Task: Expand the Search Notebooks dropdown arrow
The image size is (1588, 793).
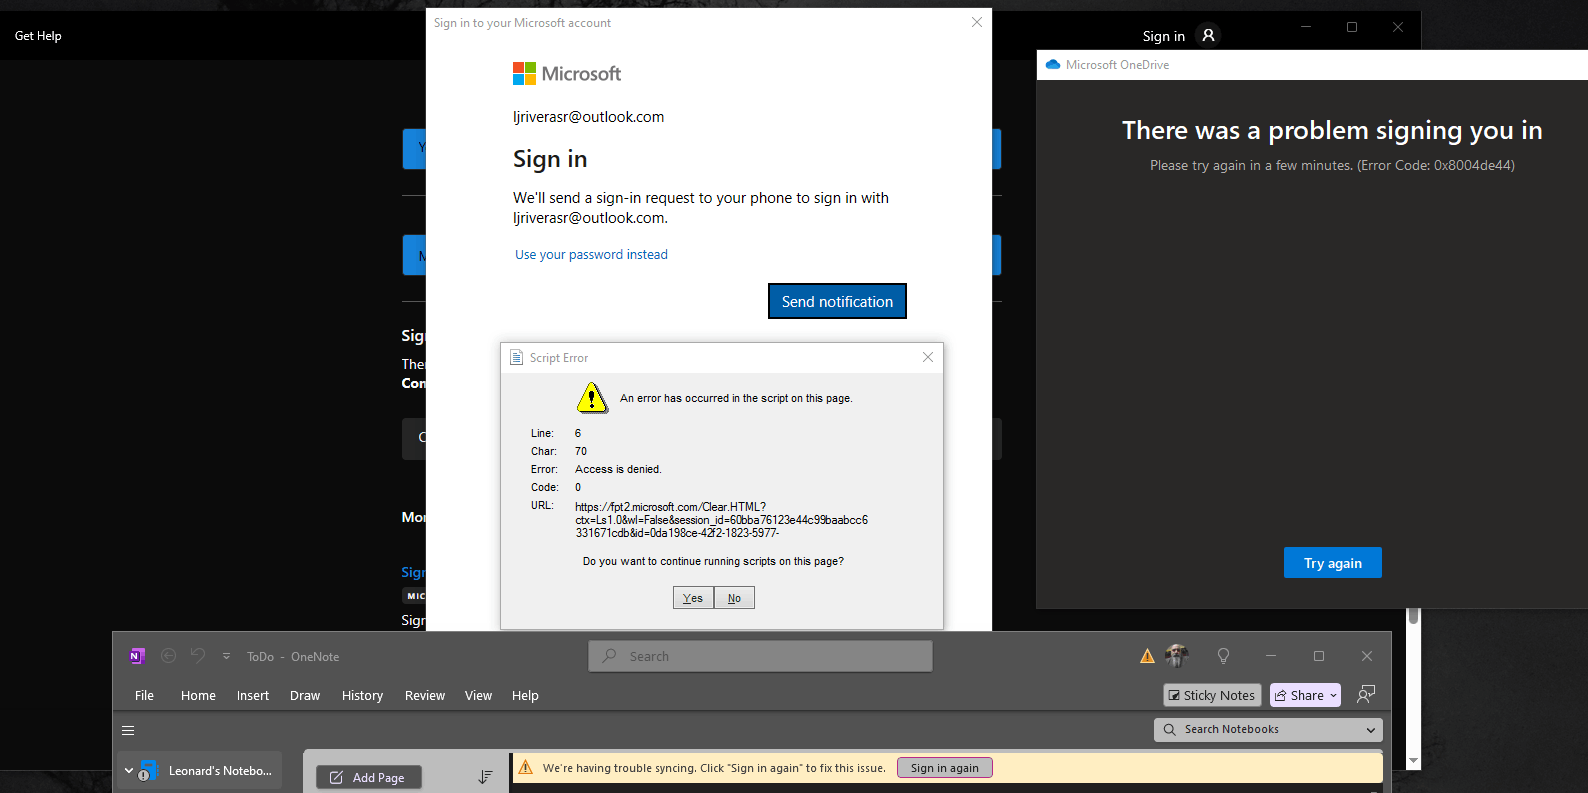Action: click(1370, 730)
